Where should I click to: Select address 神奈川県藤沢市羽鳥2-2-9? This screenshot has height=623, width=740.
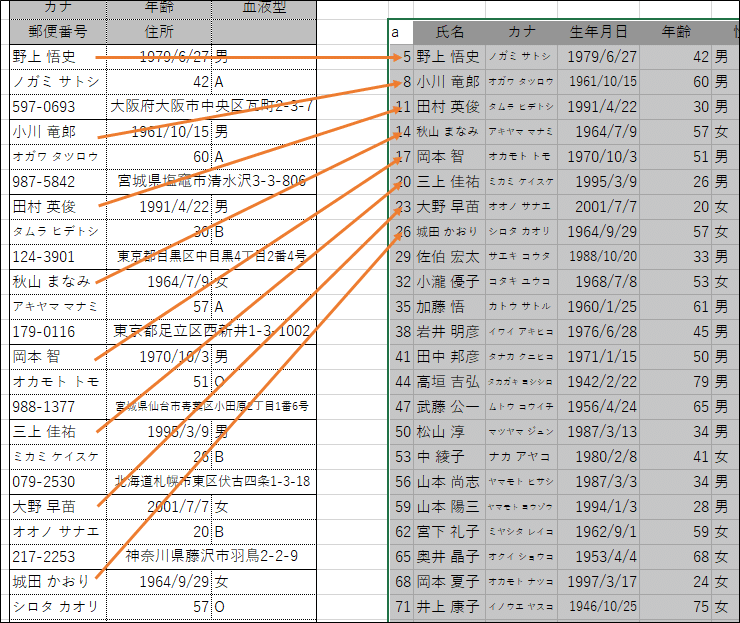tap(211, 557)
